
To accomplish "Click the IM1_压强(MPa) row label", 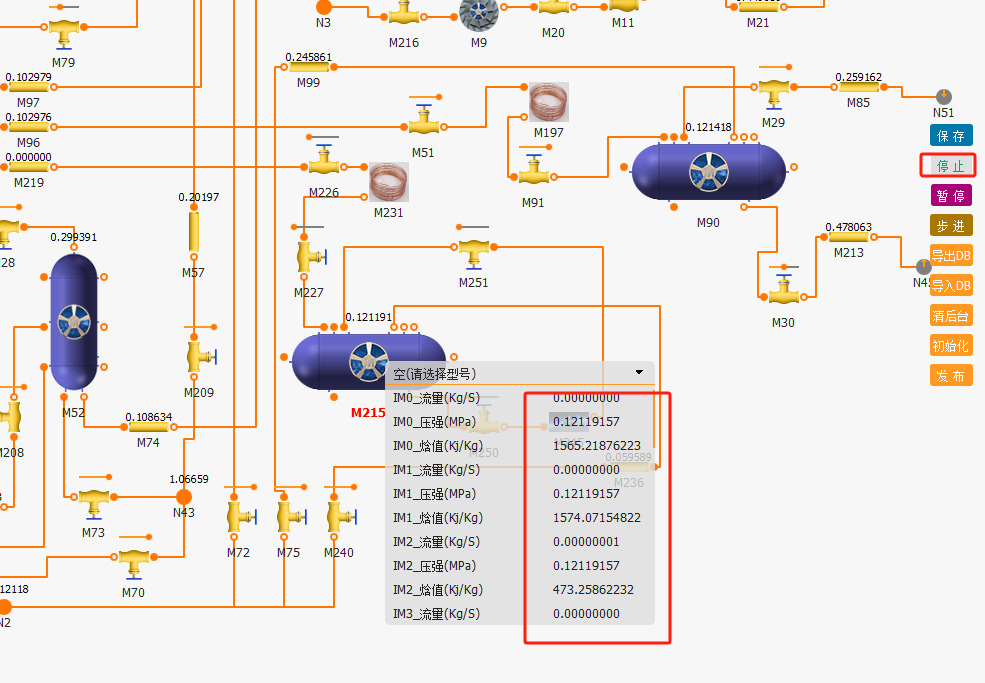I will coord(435,494).
